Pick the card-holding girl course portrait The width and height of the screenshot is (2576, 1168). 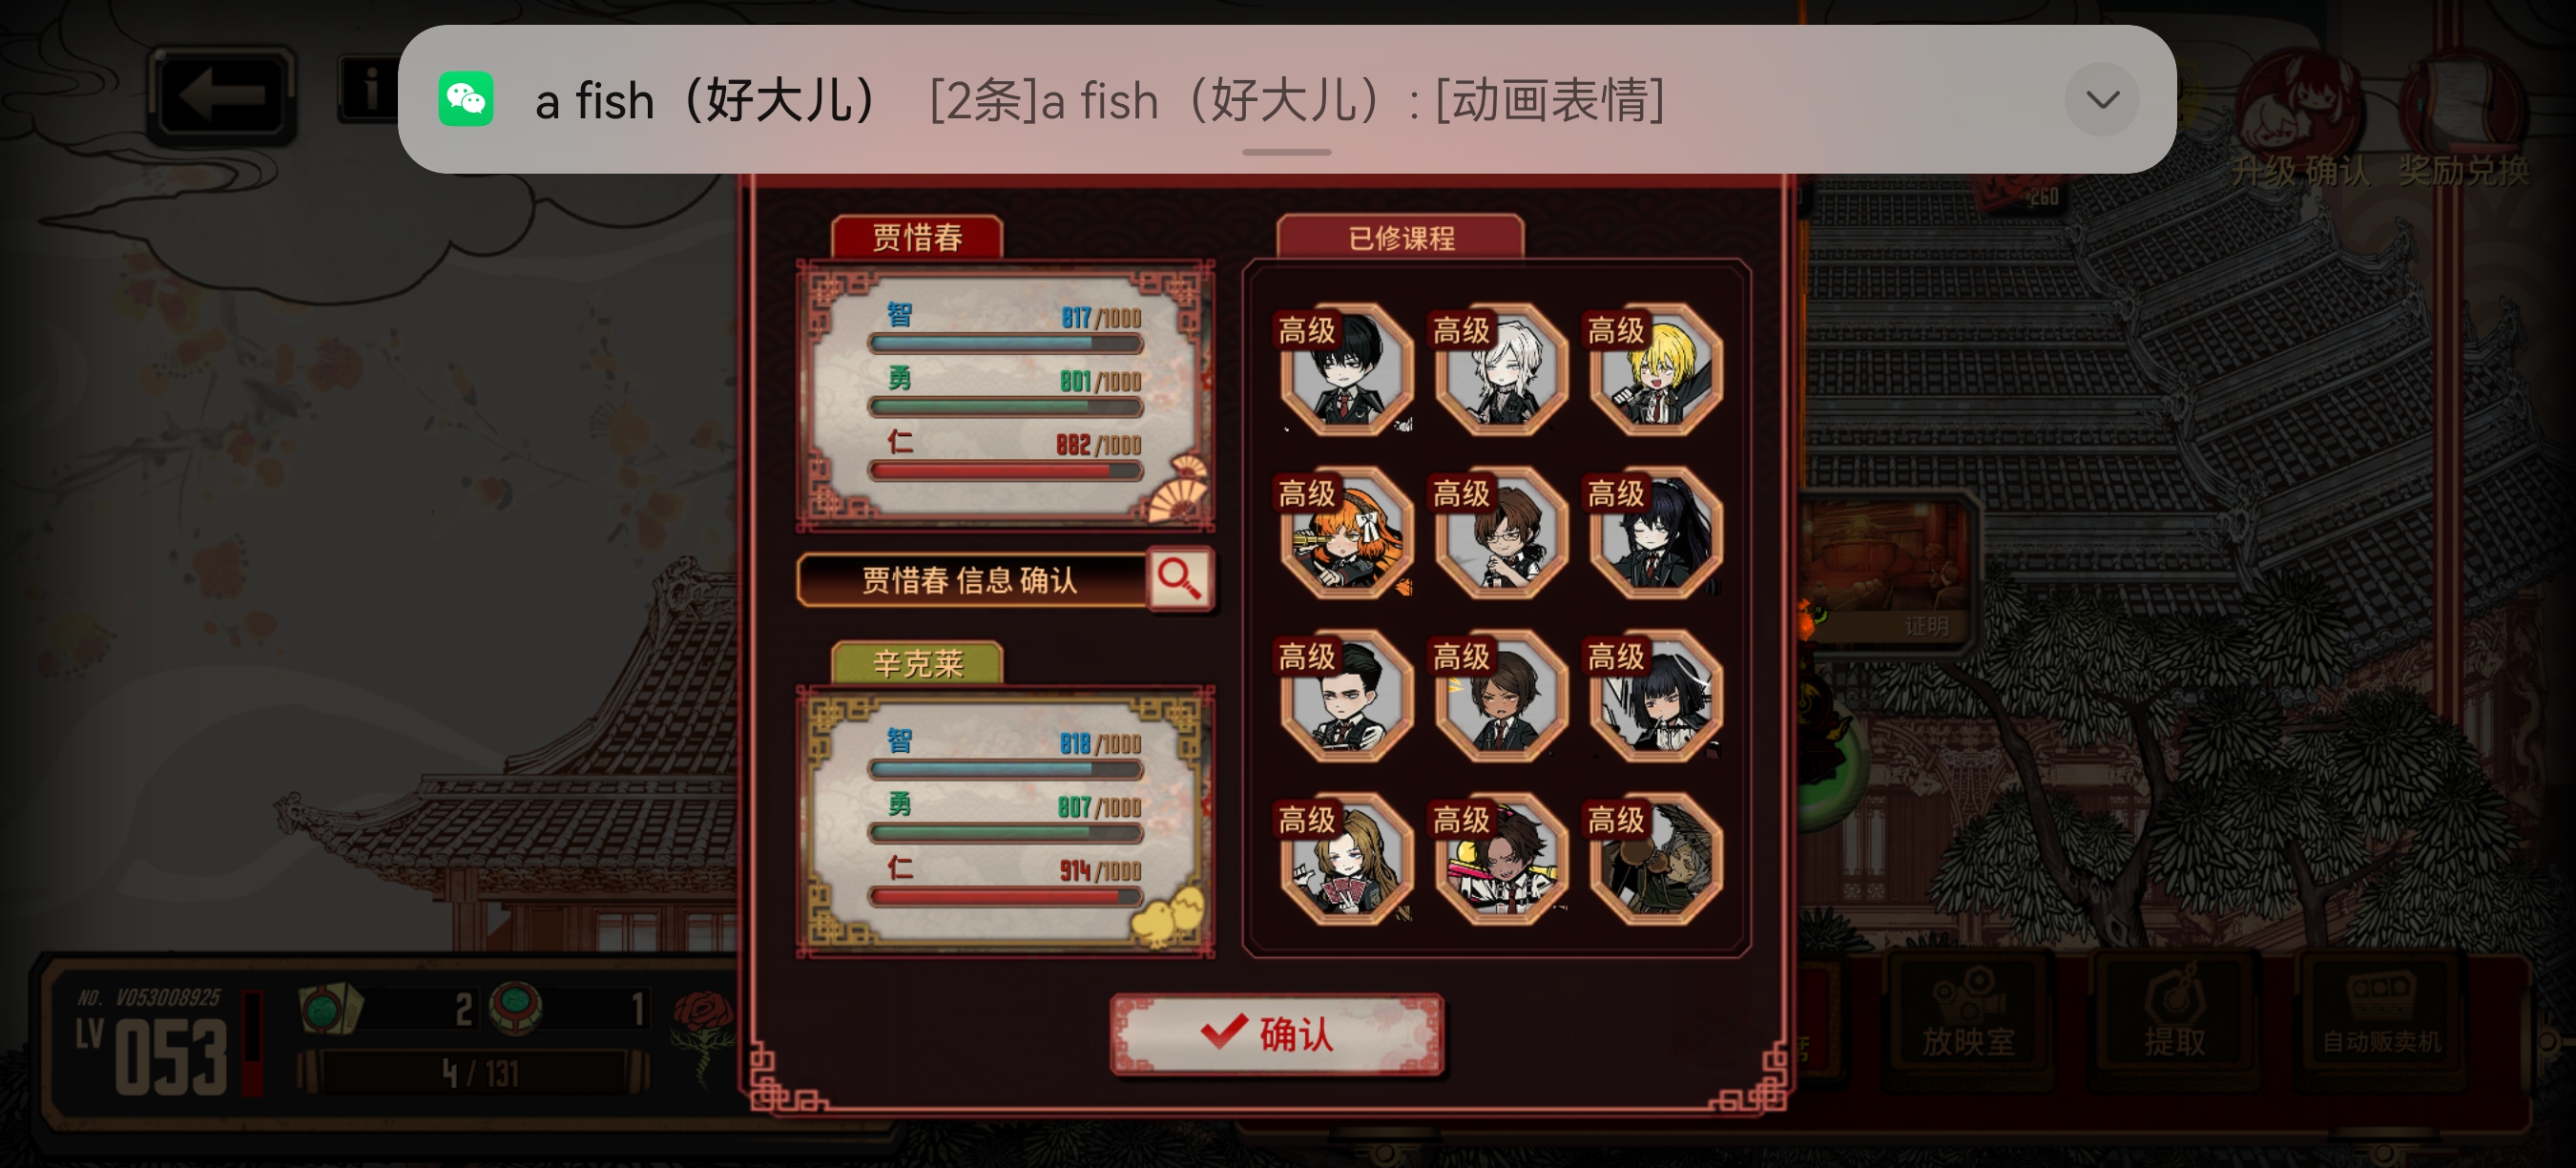click(1346, 859)
